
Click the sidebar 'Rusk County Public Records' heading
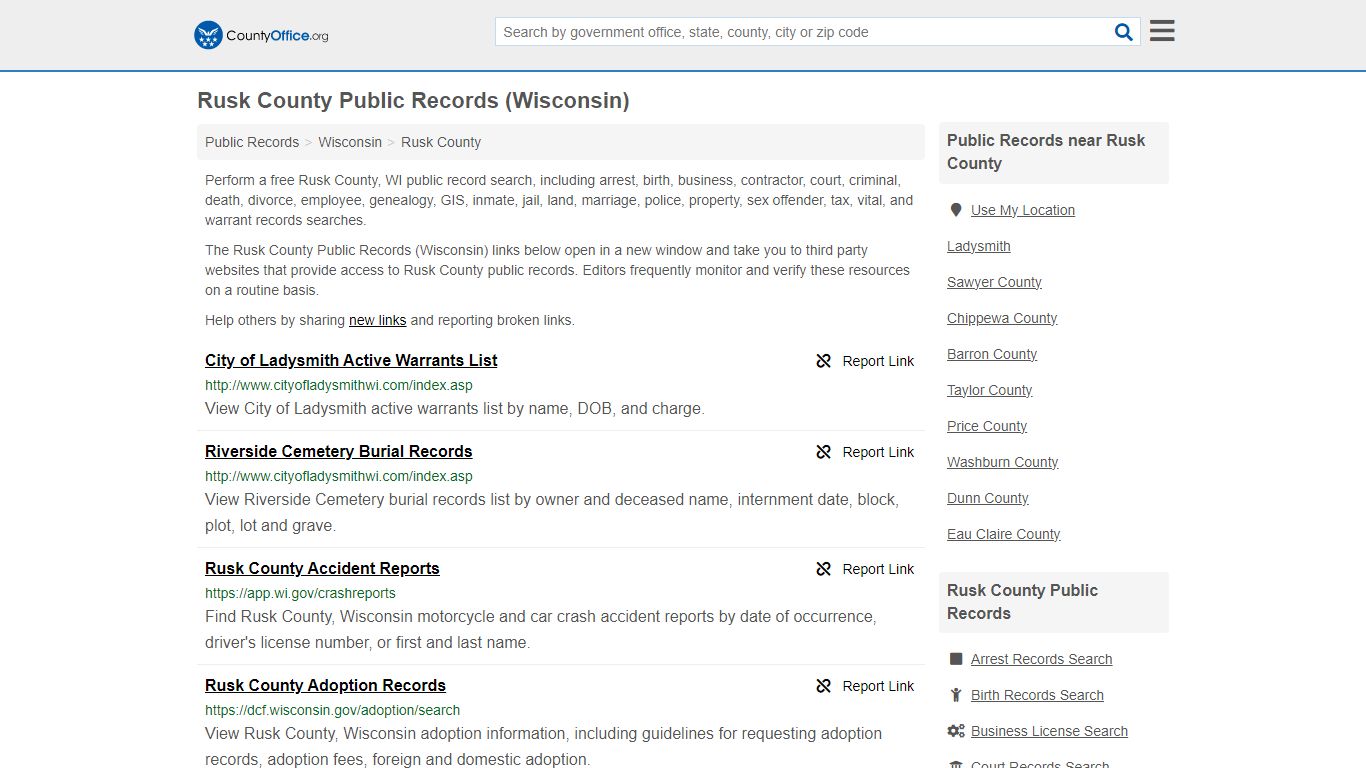tap(1022, 602)
